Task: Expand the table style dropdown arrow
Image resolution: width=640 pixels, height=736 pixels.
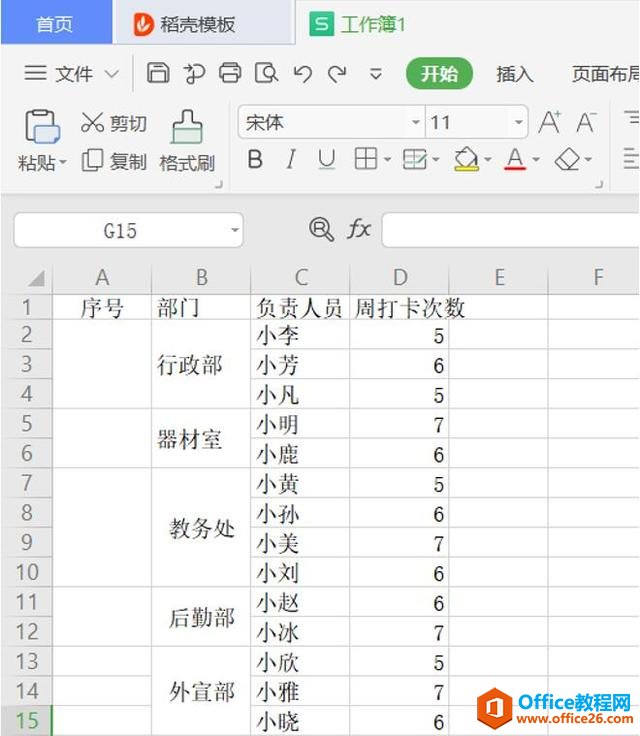Action: click(x=435, y=160)
